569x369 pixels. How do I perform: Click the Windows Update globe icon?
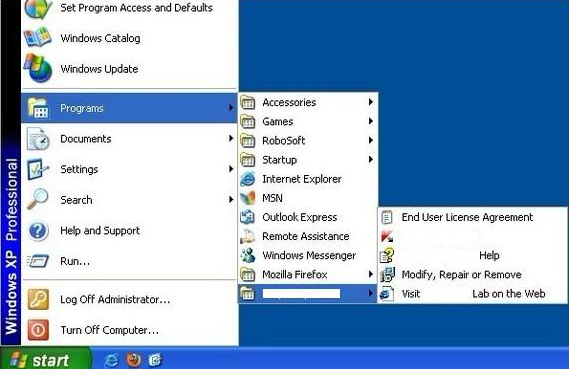tap(38, 68)
